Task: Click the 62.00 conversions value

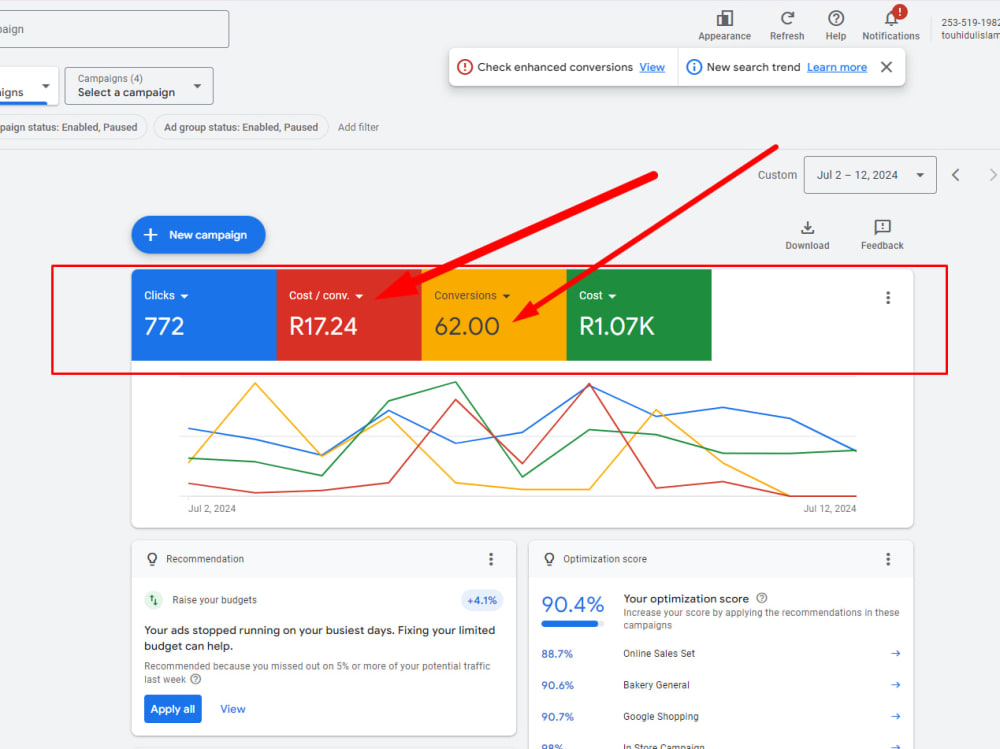Action: [467, 326]
